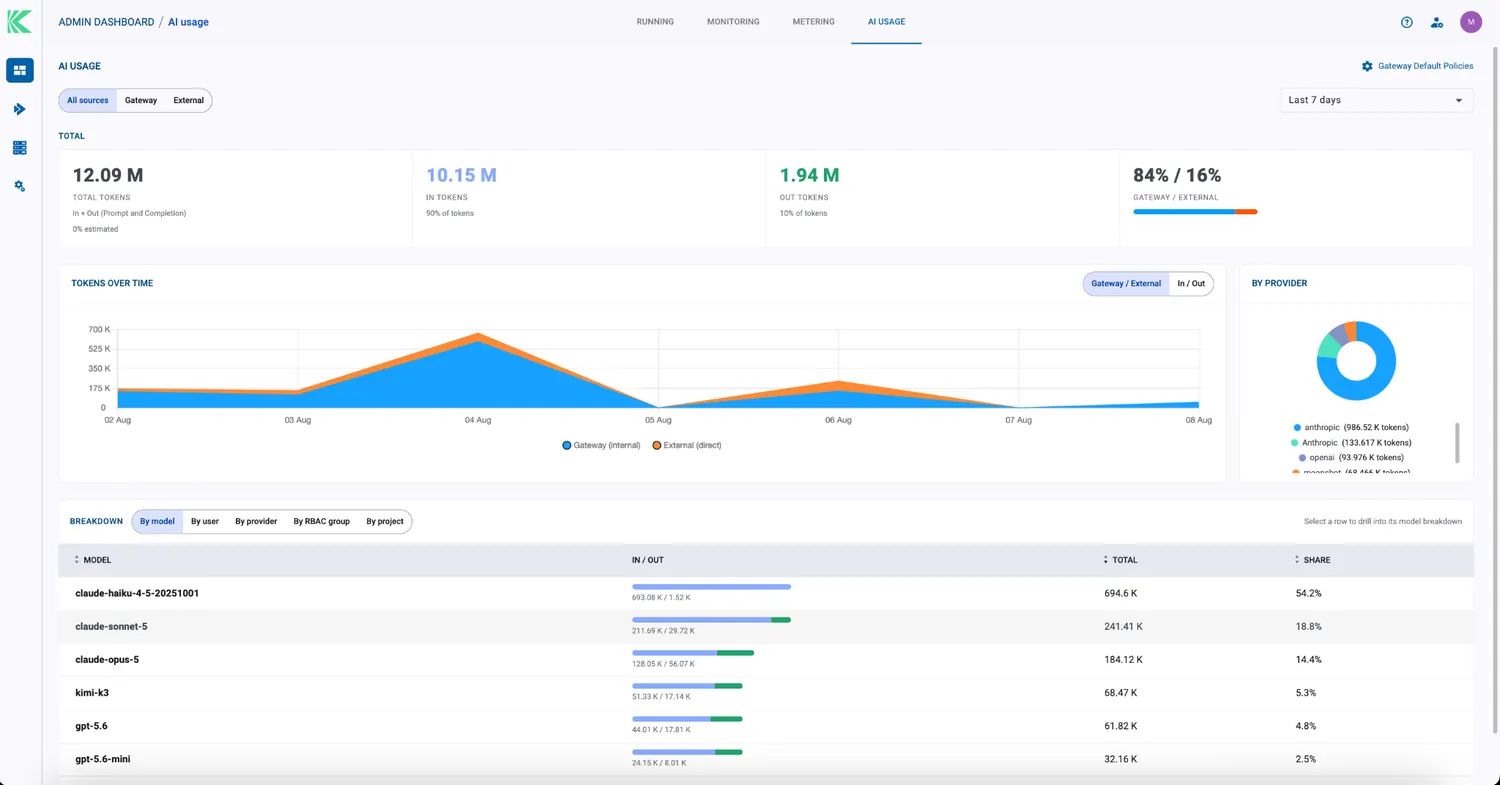The image size is (1500, 785).
Task: Open the flows arrow icon in sidebar
Action: (x=20, y=109)
